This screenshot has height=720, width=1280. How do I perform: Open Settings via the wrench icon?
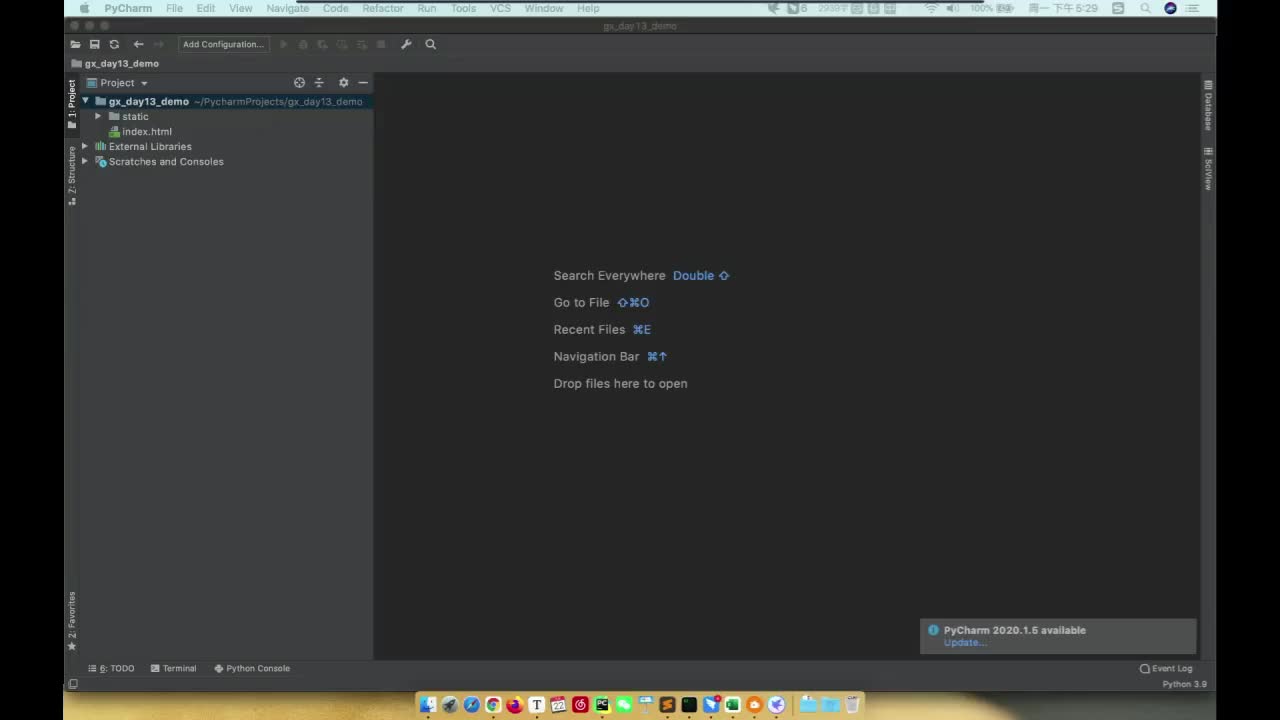[x=406, y=44]
